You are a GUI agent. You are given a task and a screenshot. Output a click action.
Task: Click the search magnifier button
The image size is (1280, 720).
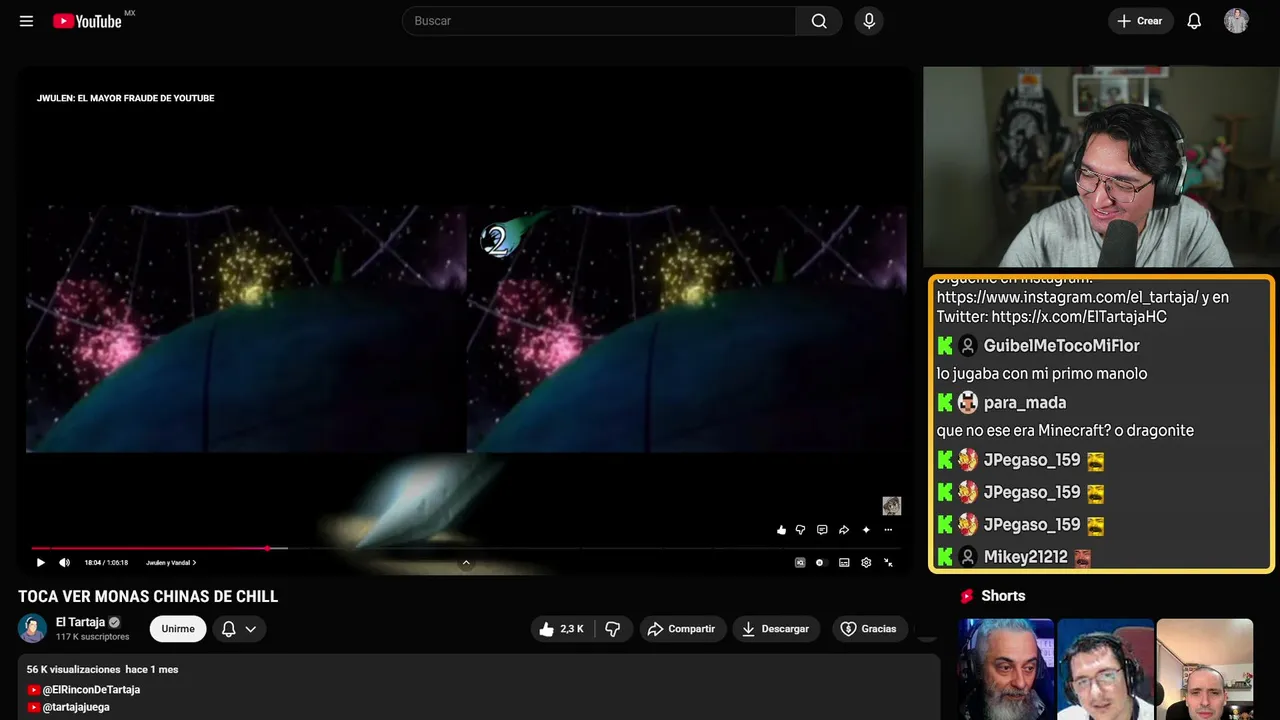point(819,21)
